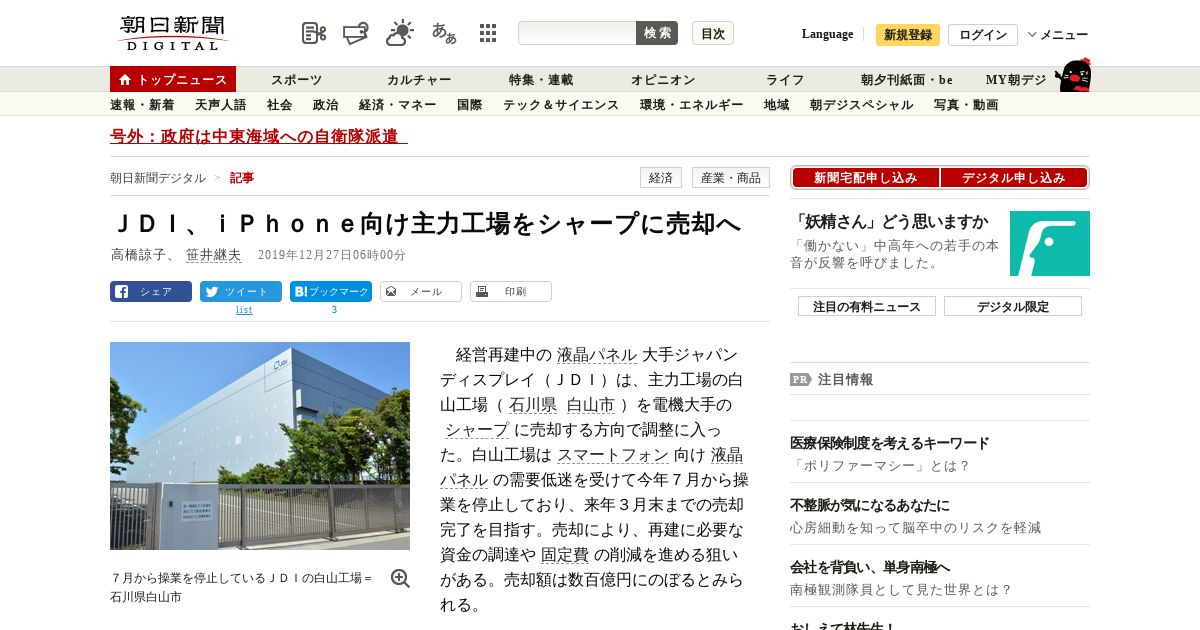The height and width of the screenshot is (630, 1200).
Task: Click 朝日新聞デジタル breadcrumb link
Action: click(x=158, y=178)
